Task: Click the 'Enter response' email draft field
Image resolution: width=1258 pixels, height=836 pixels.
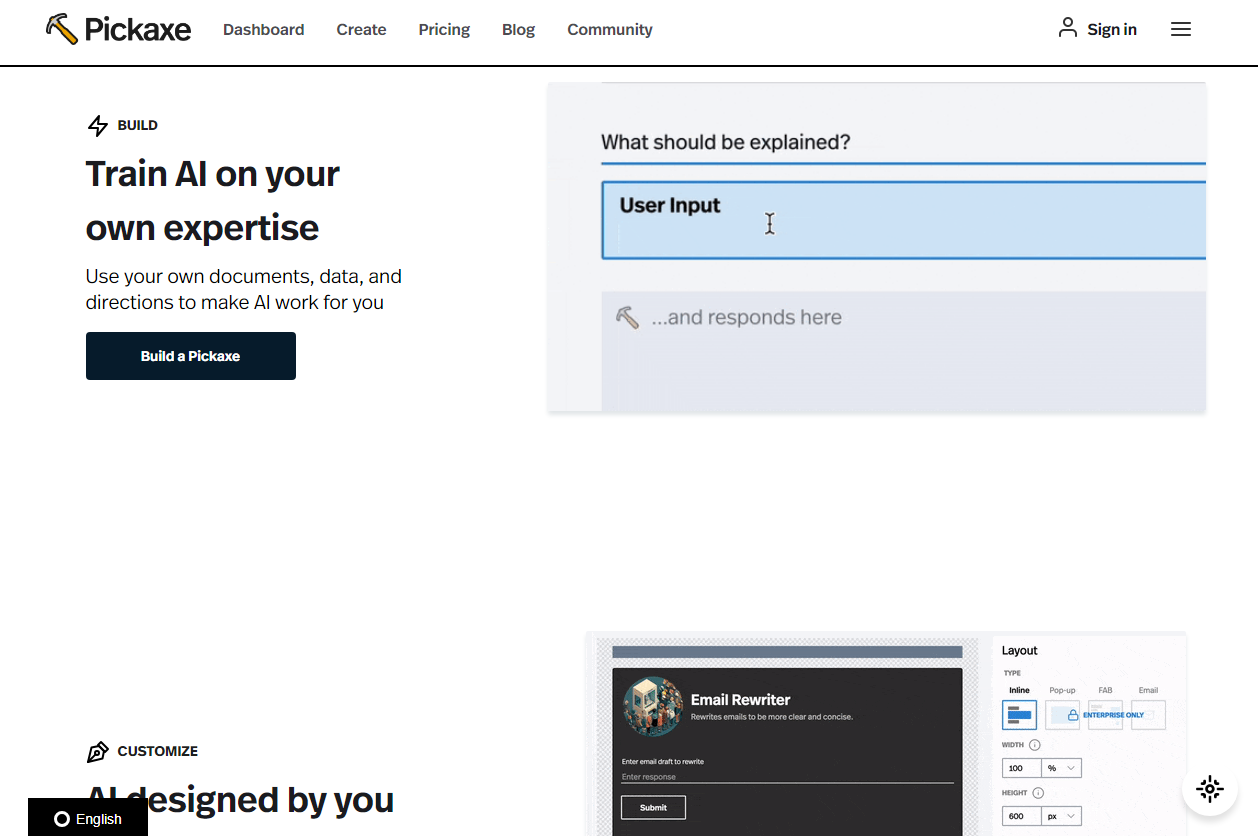Action: [x=787, y=777]
